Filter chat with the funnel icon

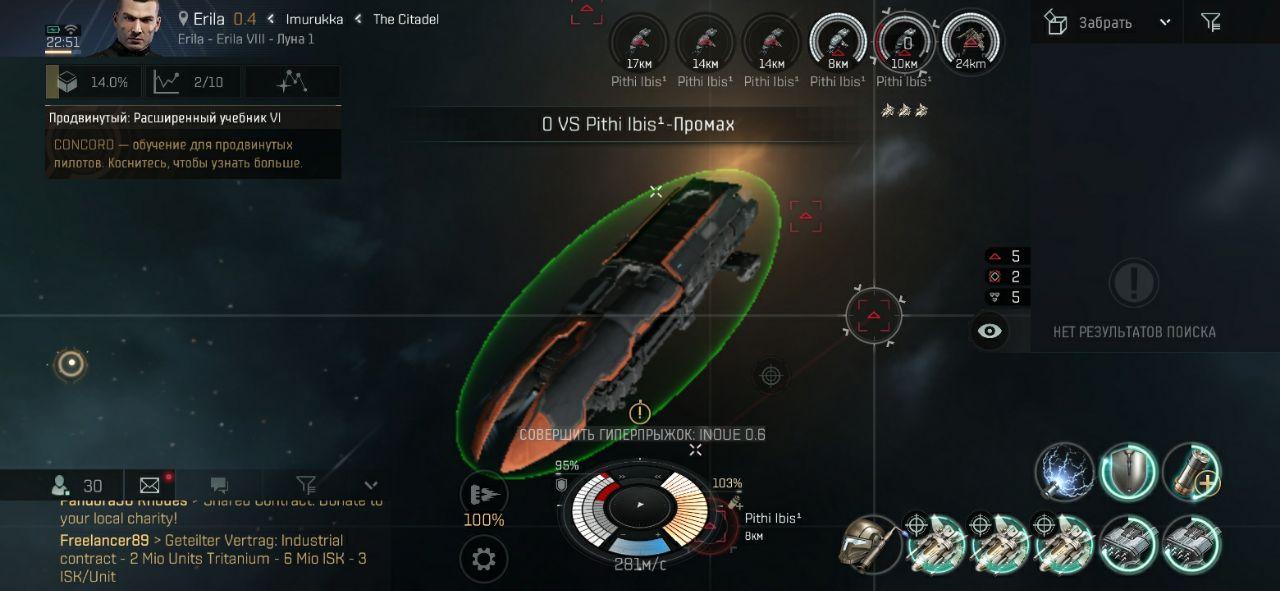[306, 485]
